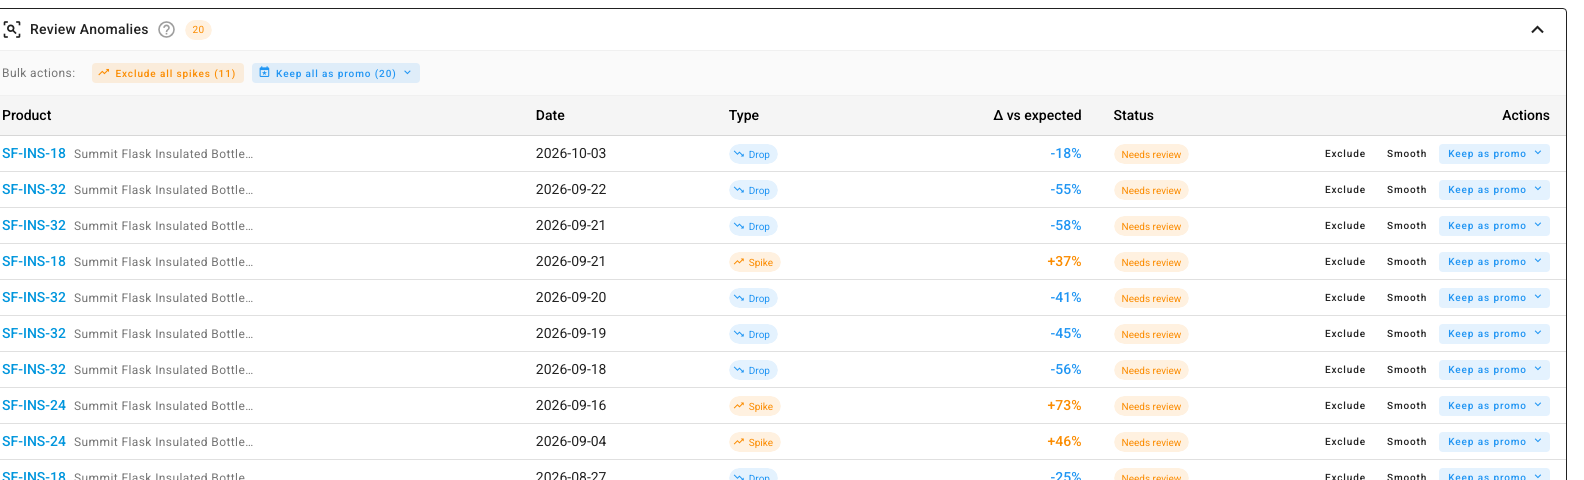Click Smooth for the -58% drop row
This screenshot has width=1584, height=480.
coord(1406,226)
